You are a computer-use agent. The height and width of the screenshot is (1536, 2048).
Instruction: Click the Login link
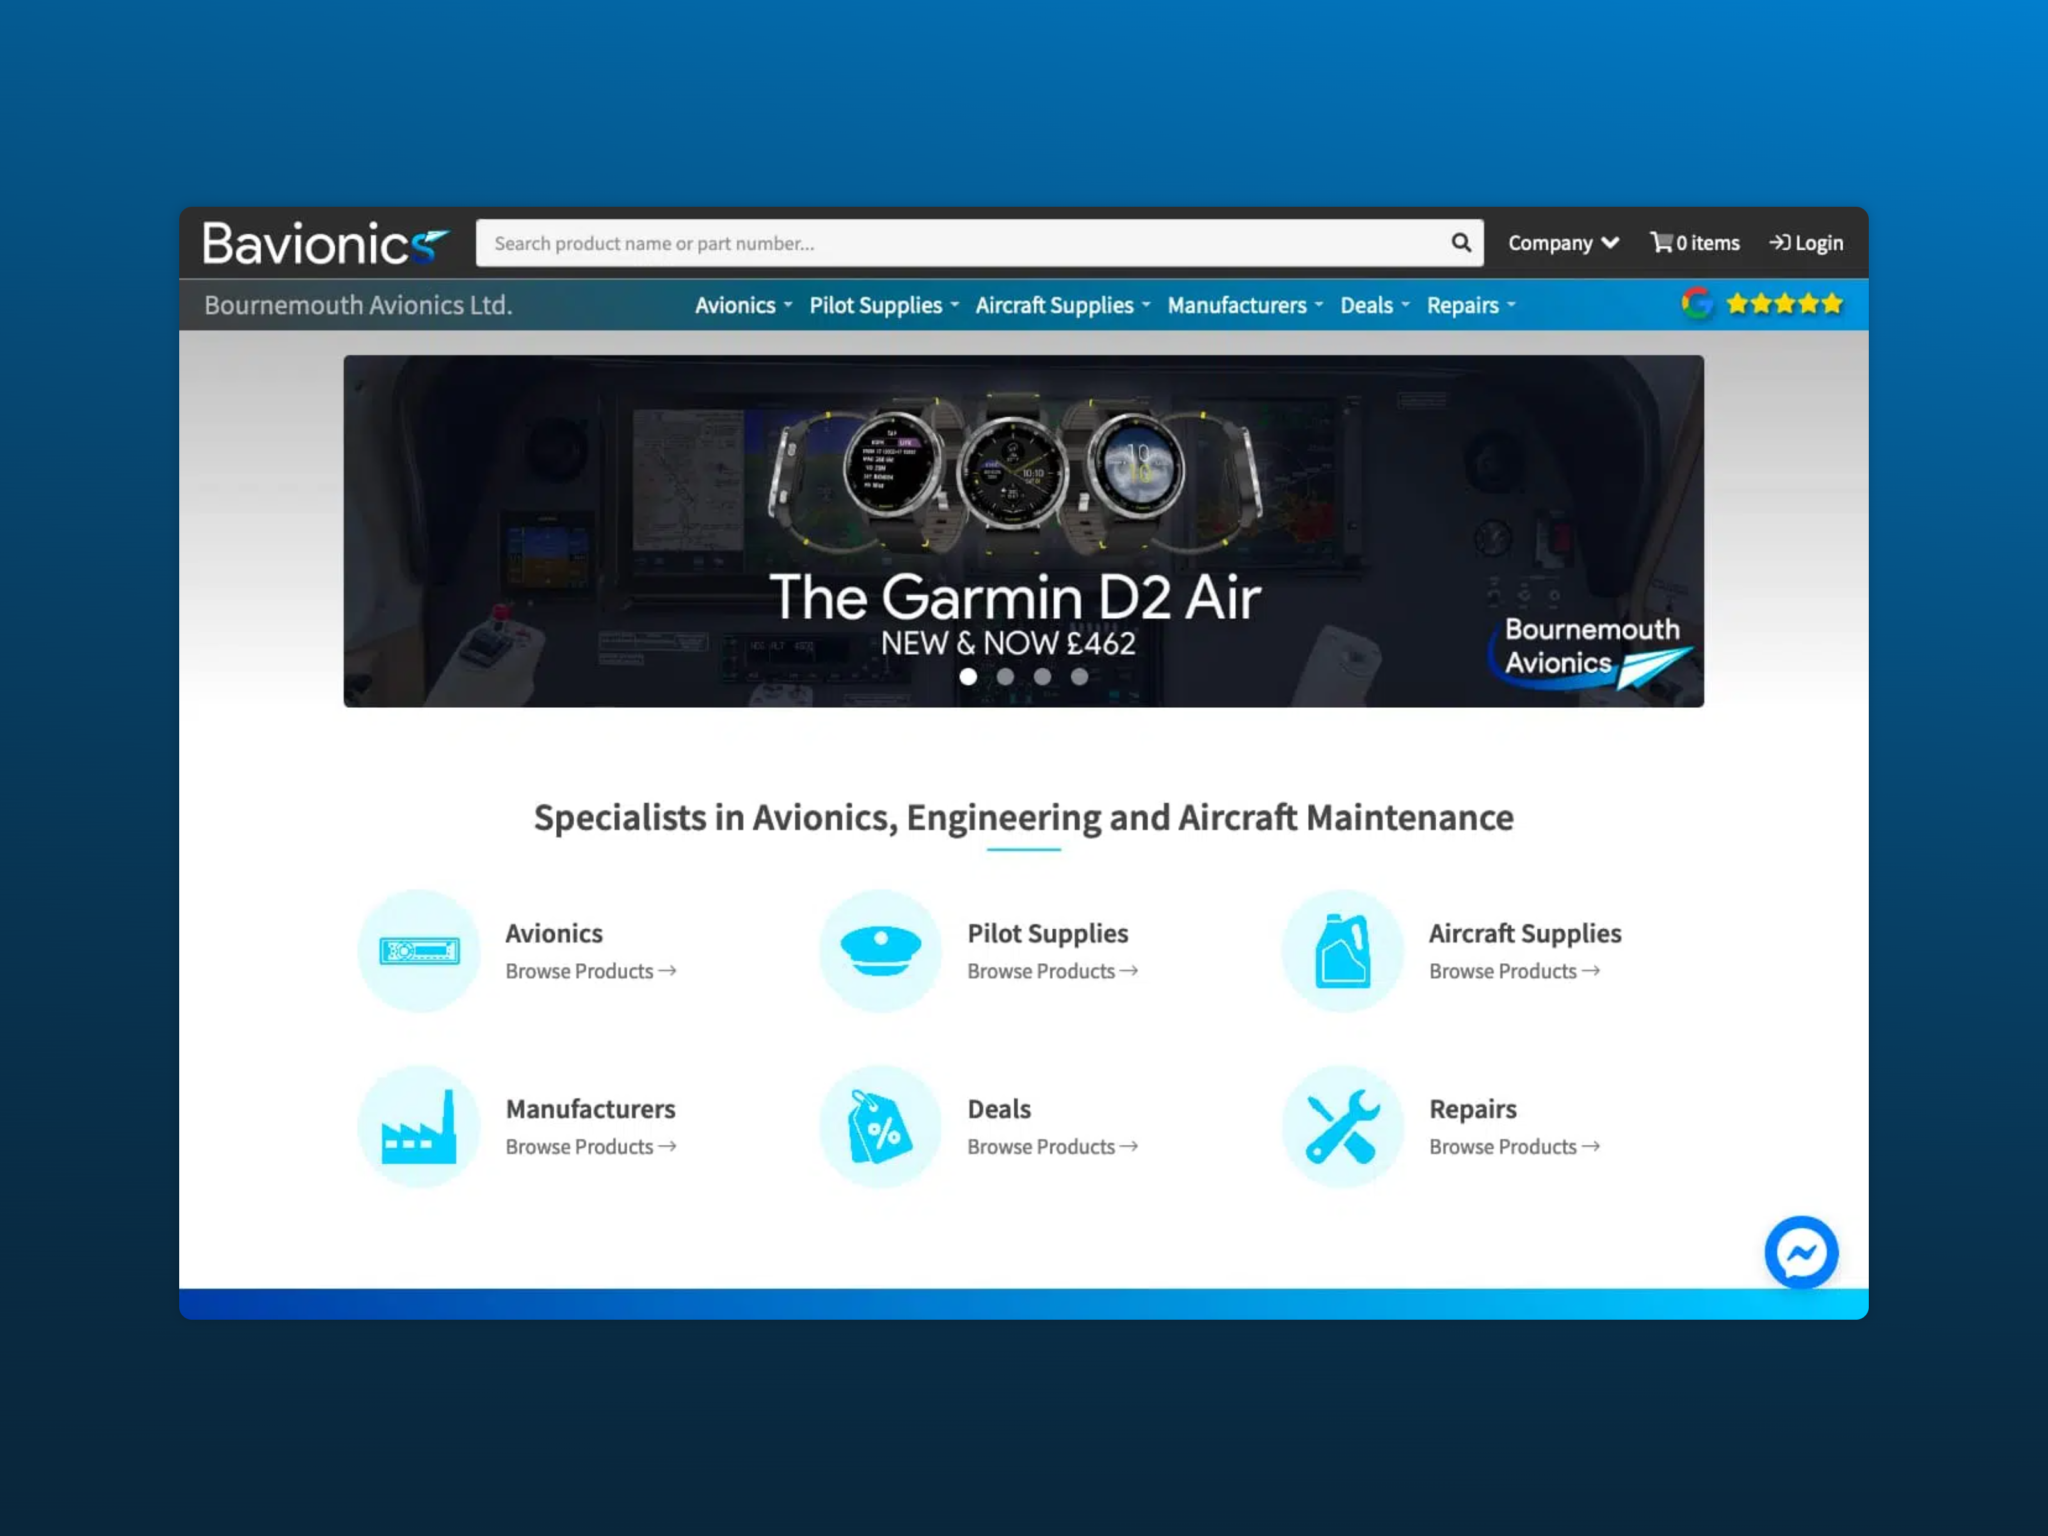(1806, 243)
